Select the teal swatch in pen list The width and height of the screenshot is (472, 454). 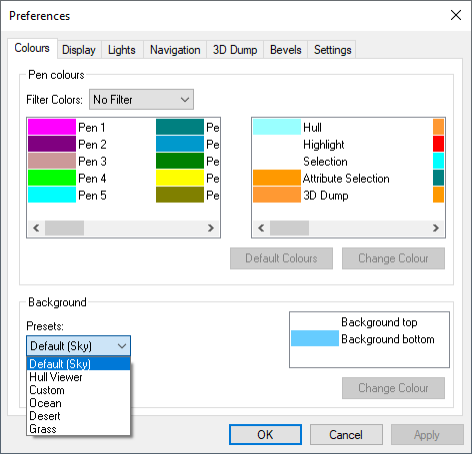[180, 127]
